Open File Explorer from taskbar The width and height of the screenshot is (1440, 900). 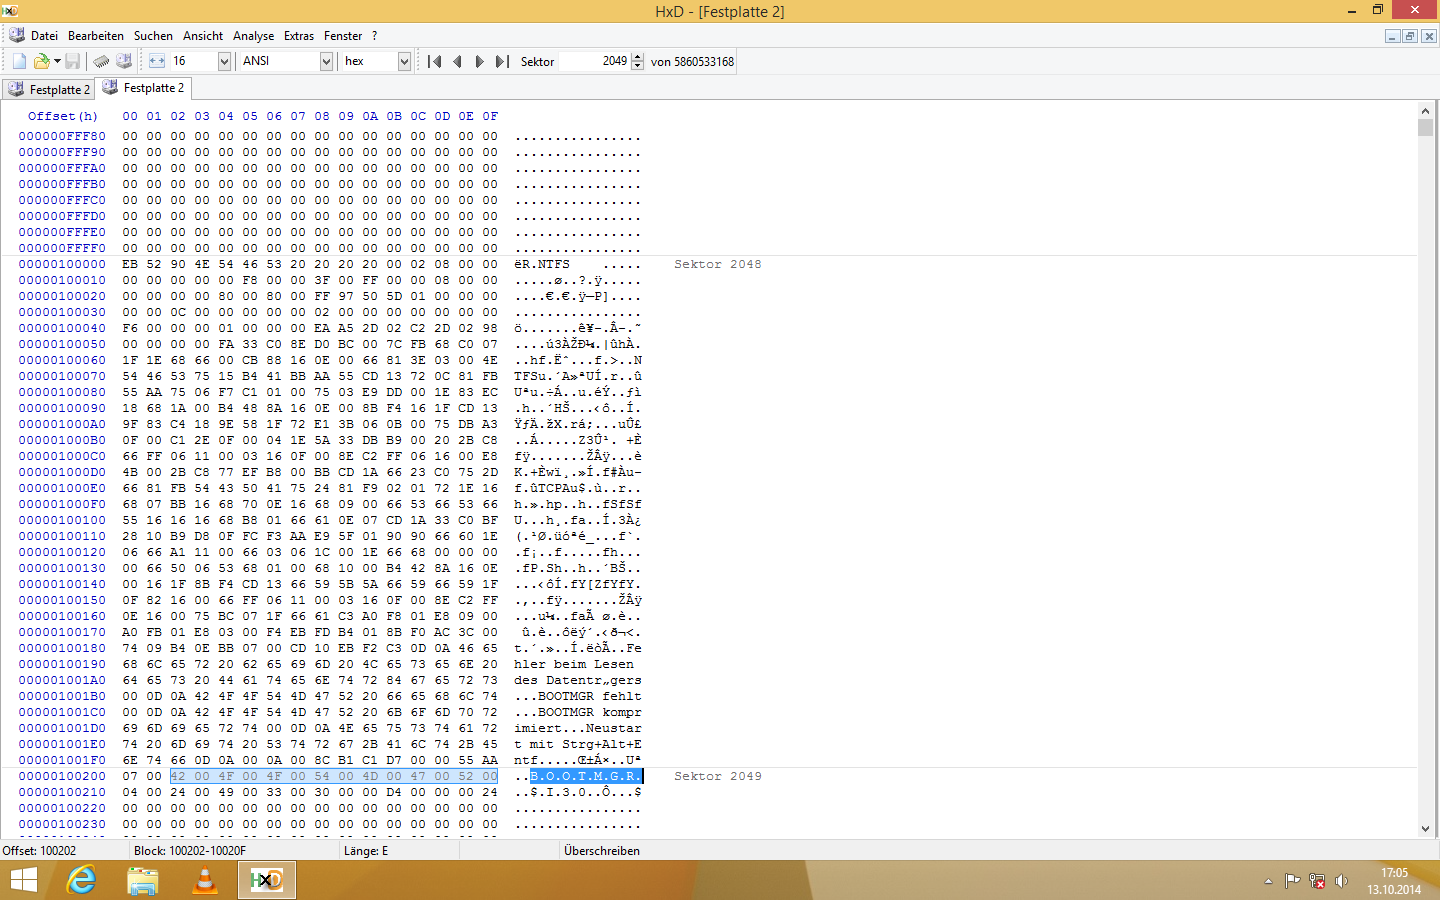(x=143, y=880)
